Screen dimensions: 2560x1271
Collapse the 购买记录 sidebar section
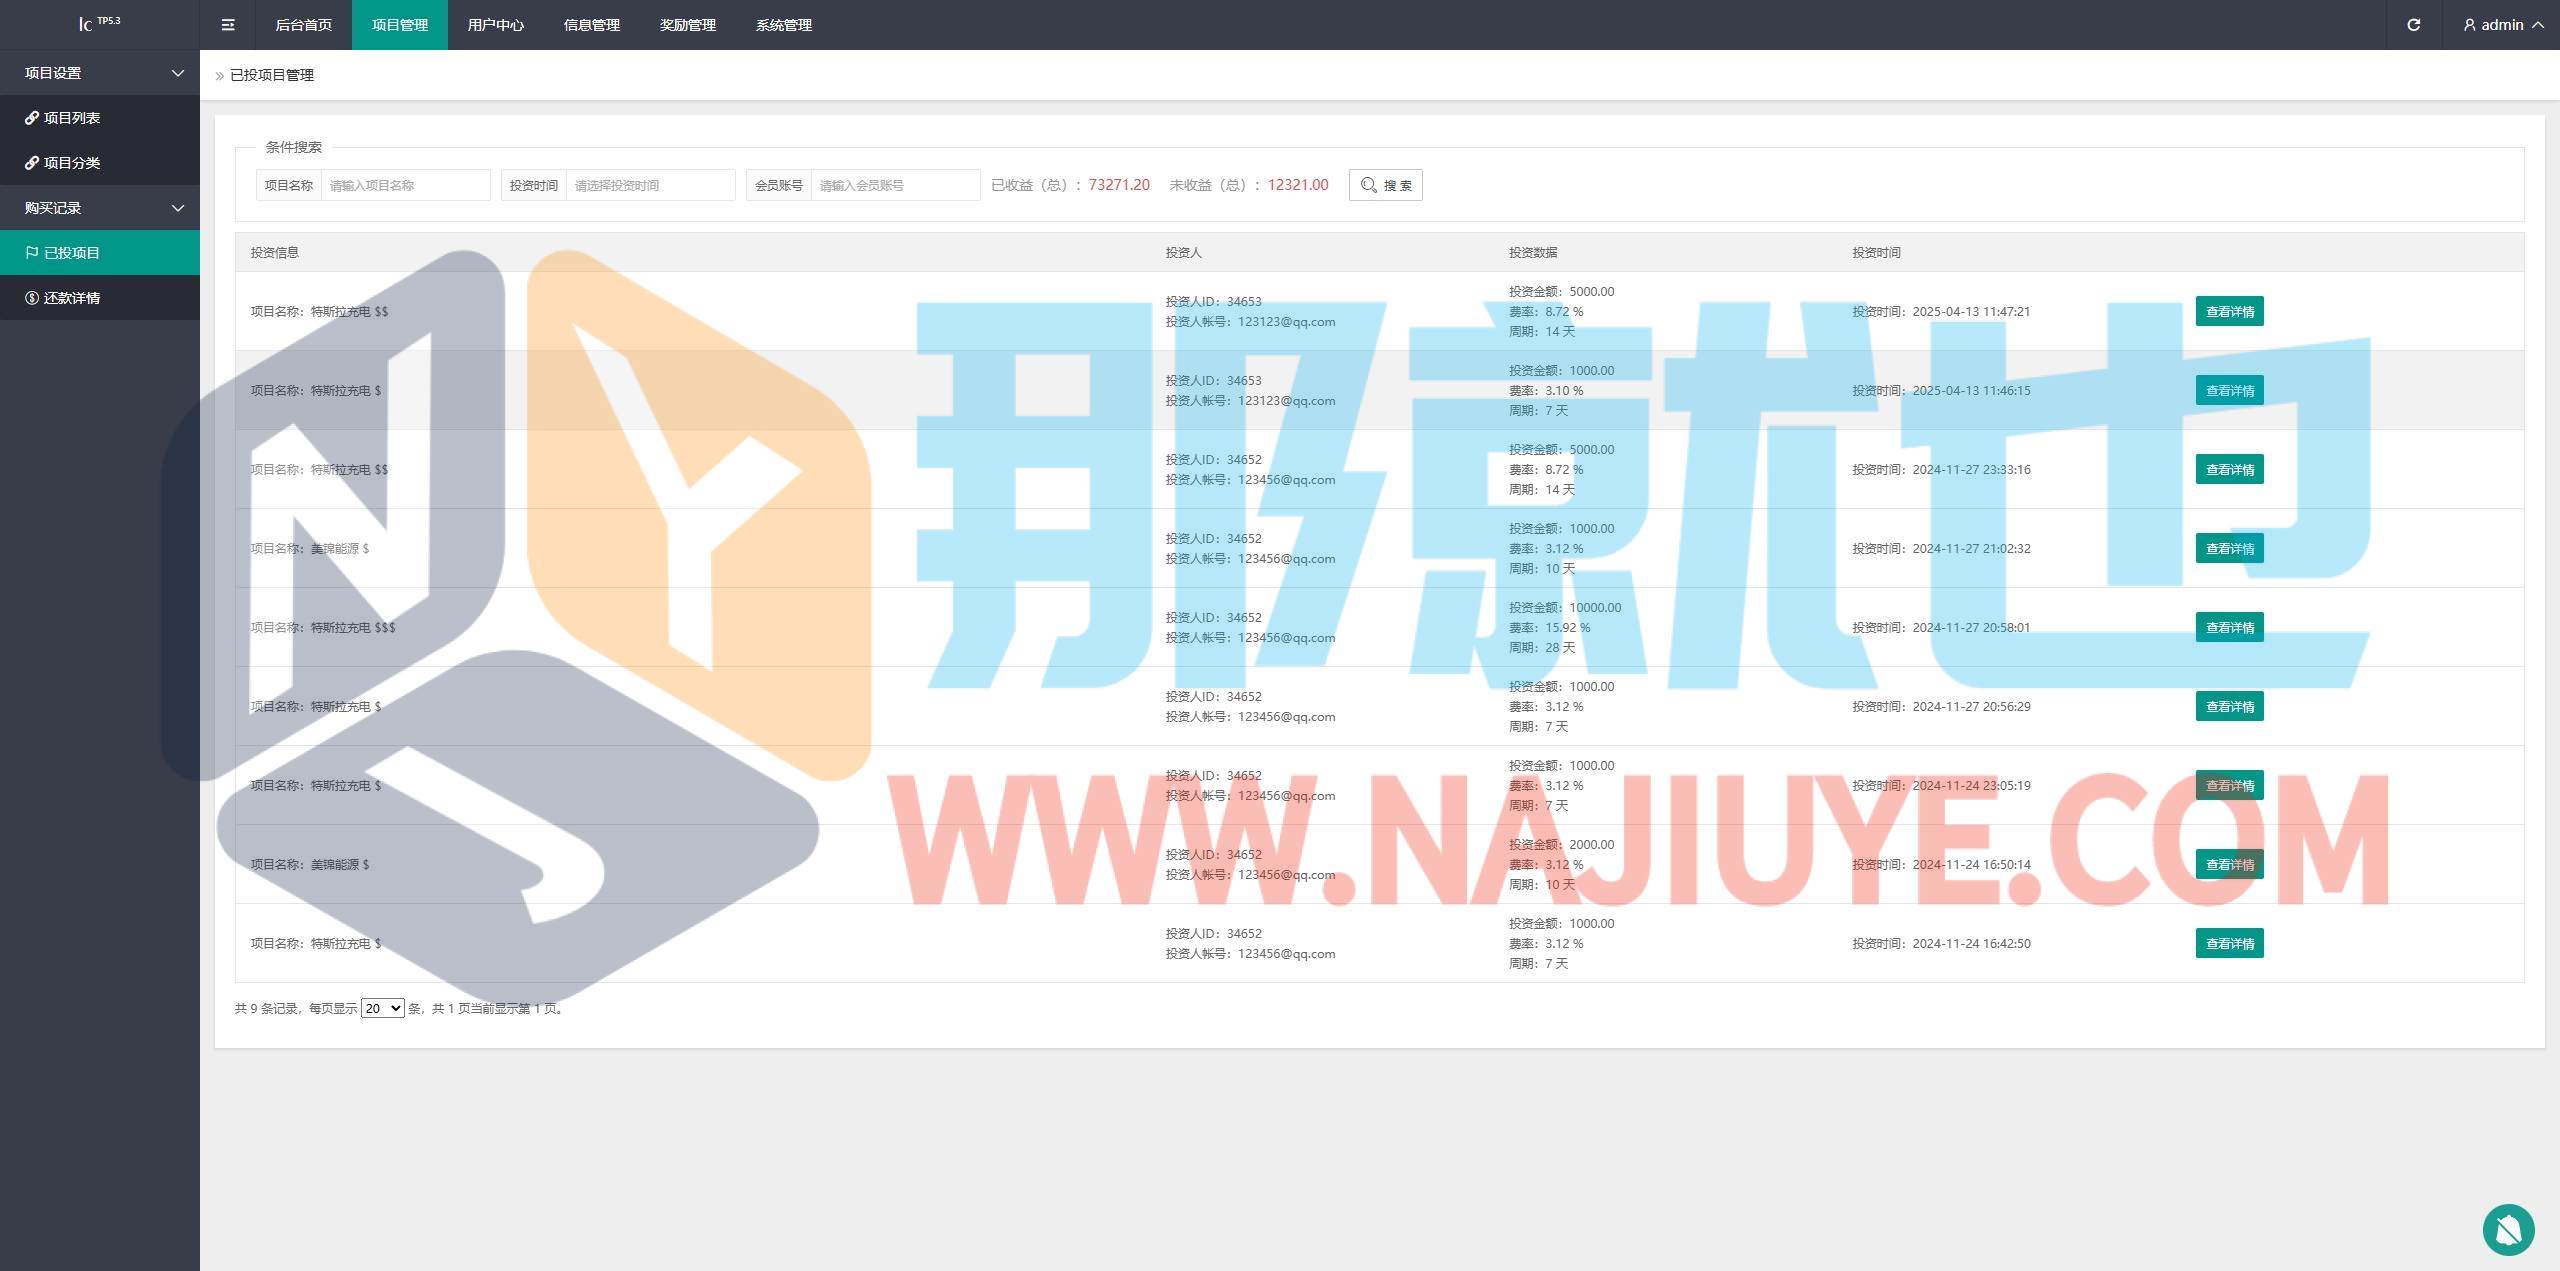[100, 208]
